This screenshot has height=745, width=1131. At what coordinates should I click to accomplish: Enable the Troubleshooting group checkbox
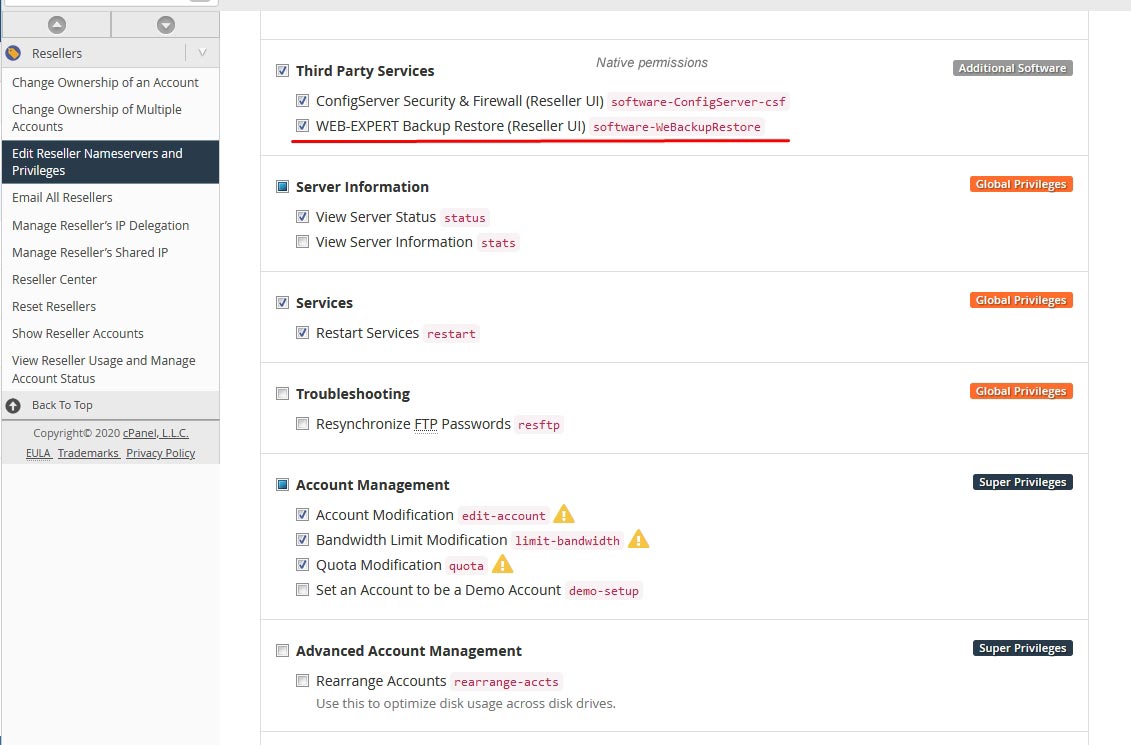[x=282, y=394]
